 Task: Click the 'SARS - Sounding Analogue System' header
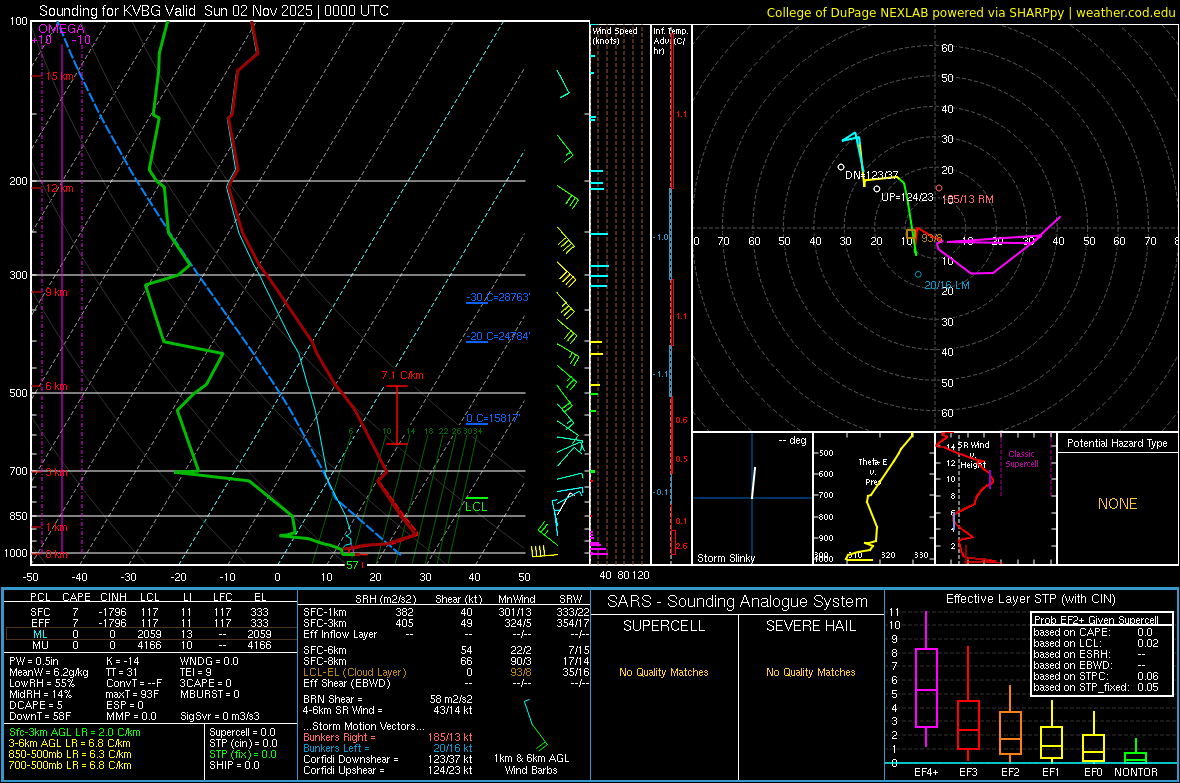pyautogui.click(x=738, y=602)
